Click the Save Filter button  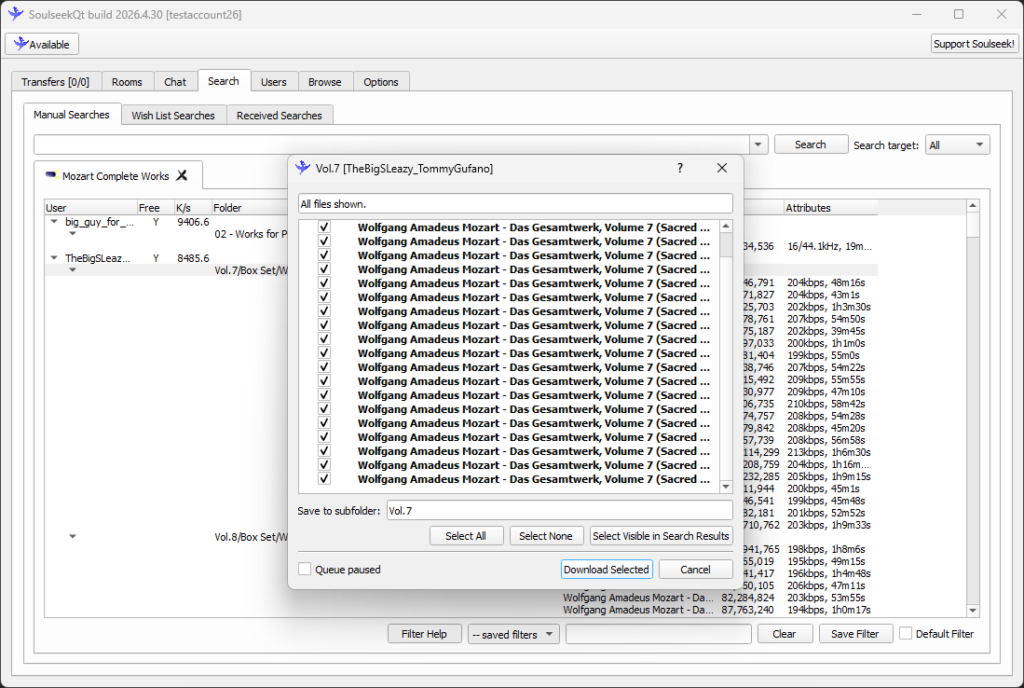(855, 634)
